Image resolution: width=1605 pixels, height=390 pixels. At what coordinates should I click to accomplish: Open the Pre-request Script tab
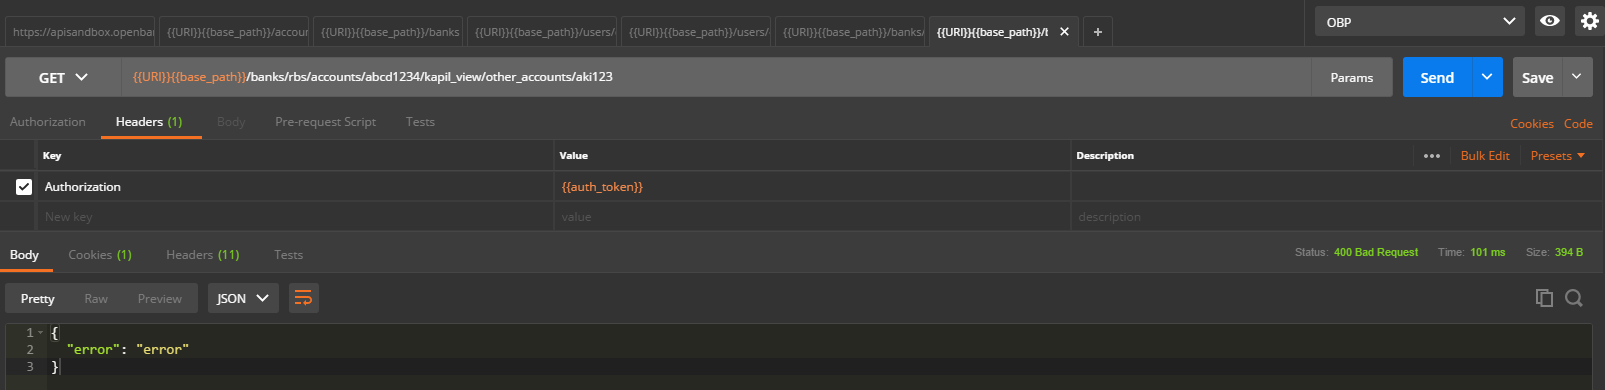point(325,122)
